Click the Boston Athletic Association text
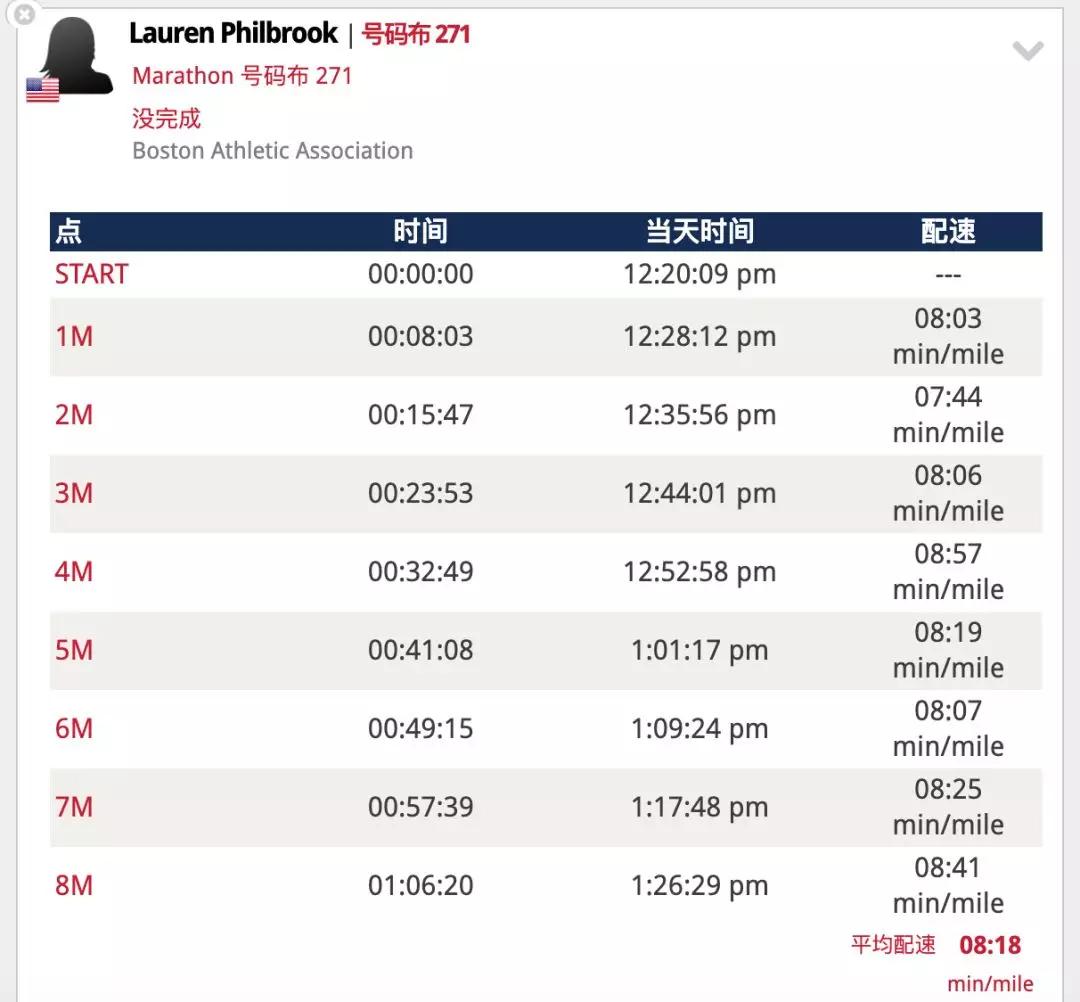Screen dimensions: 1080x1002 272,151
